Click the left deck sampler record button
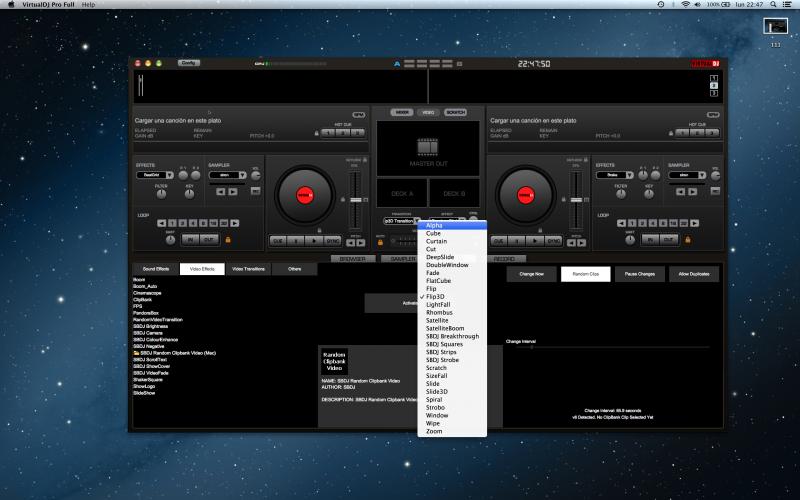This screenshot has height=500, width=800. click(x=256, y=191)
